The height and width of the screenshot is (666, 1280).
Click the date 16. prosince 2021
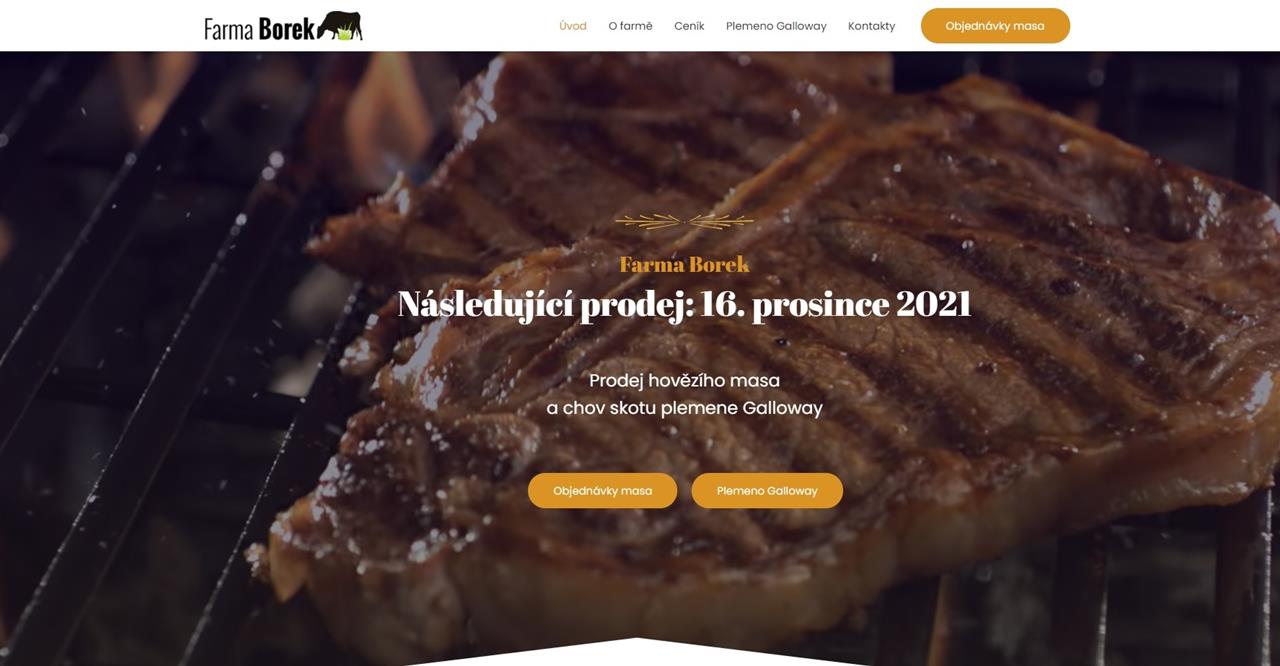click(x=836, y=304)
